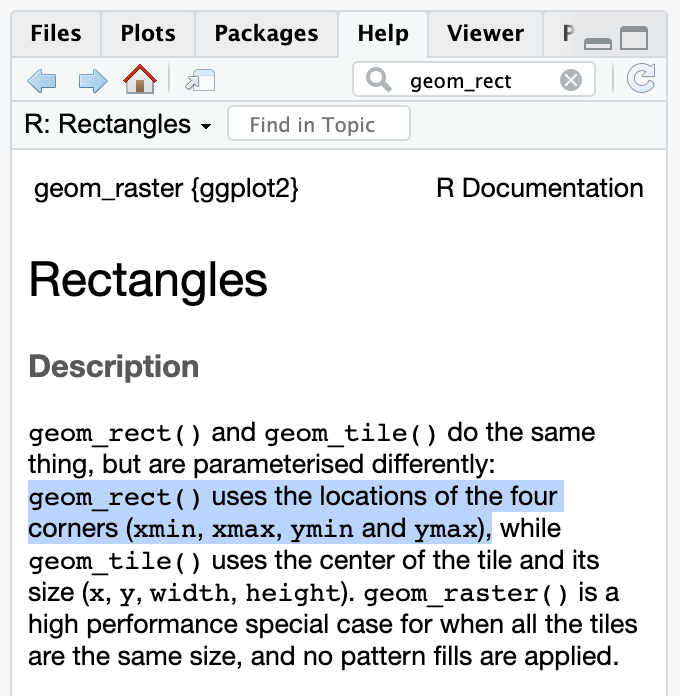Viewport: 680px width, 696px height.
Task: Refresh the help topic
Action: pos(640,80)
